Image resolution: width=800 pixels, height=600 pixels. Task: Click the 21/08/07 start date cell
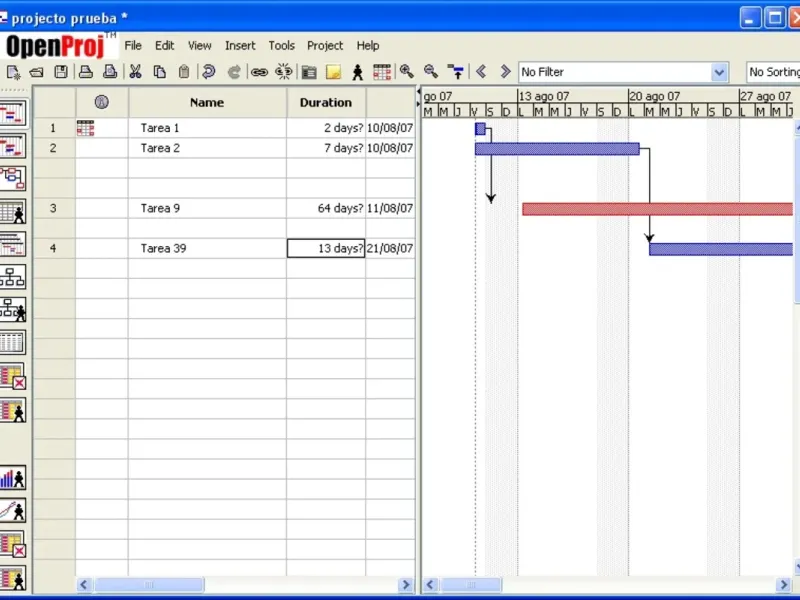[390, 248]
